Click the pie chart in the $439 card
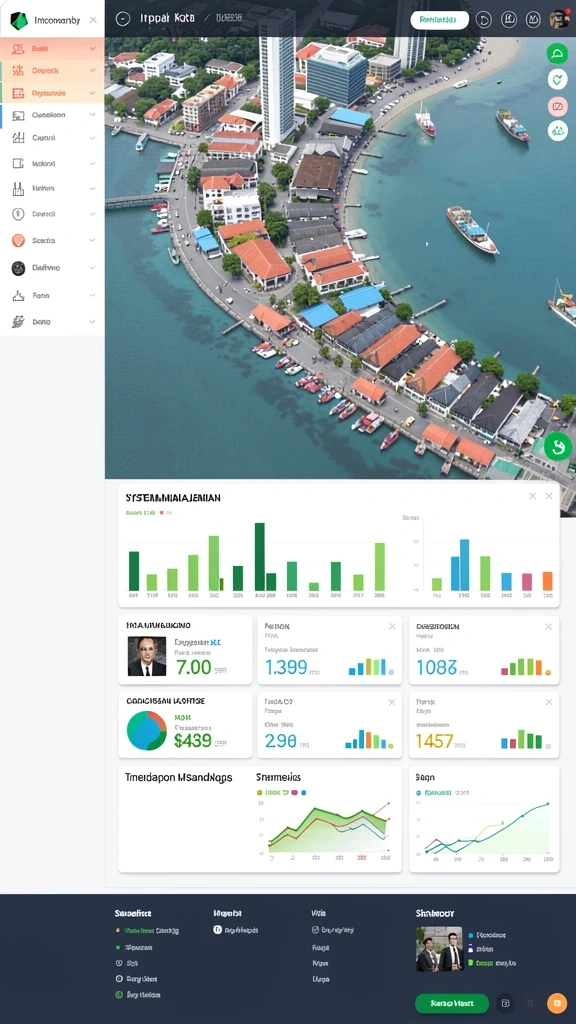The height and width of the screenshot is (1024, 576). [x=147, y=730]
